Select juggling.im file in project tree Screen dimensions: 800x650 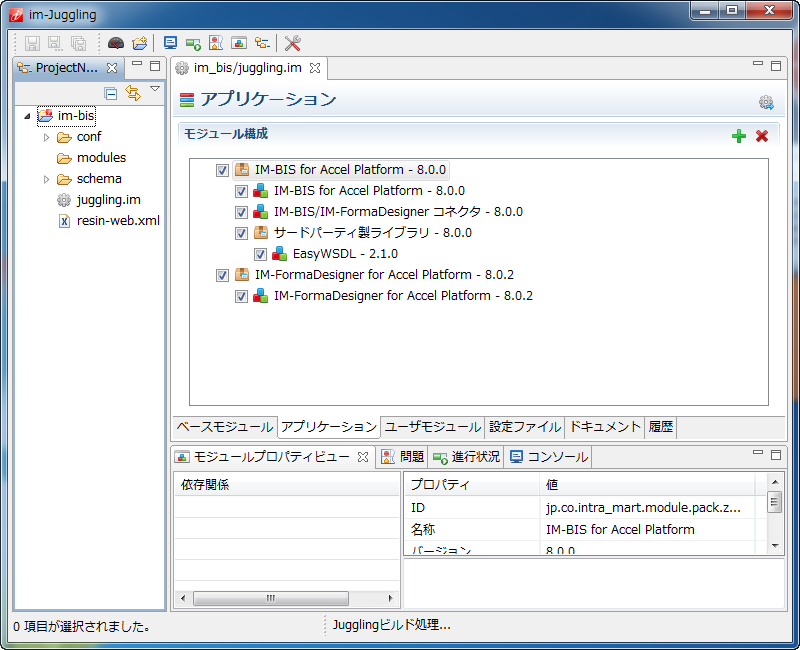click(108, 200)
